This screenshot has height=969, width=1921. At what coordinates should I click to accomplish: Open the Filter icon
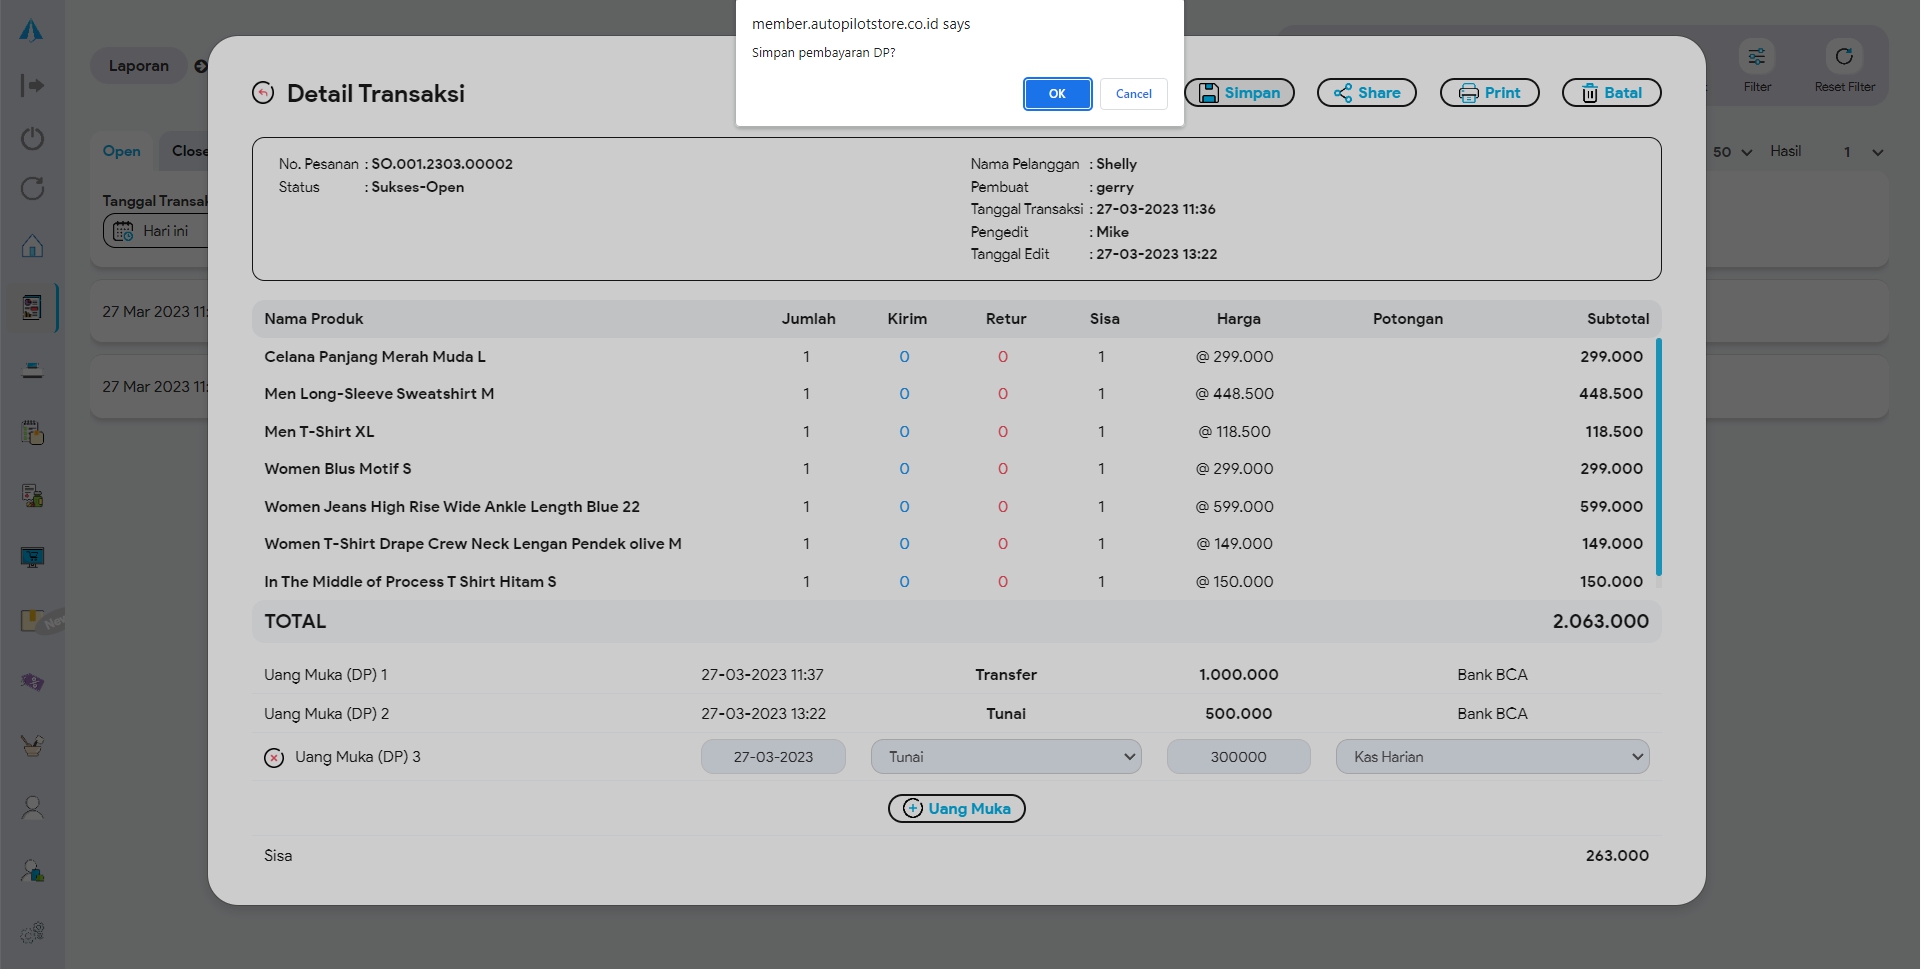pyautogui.click(x=1756, y=57)
